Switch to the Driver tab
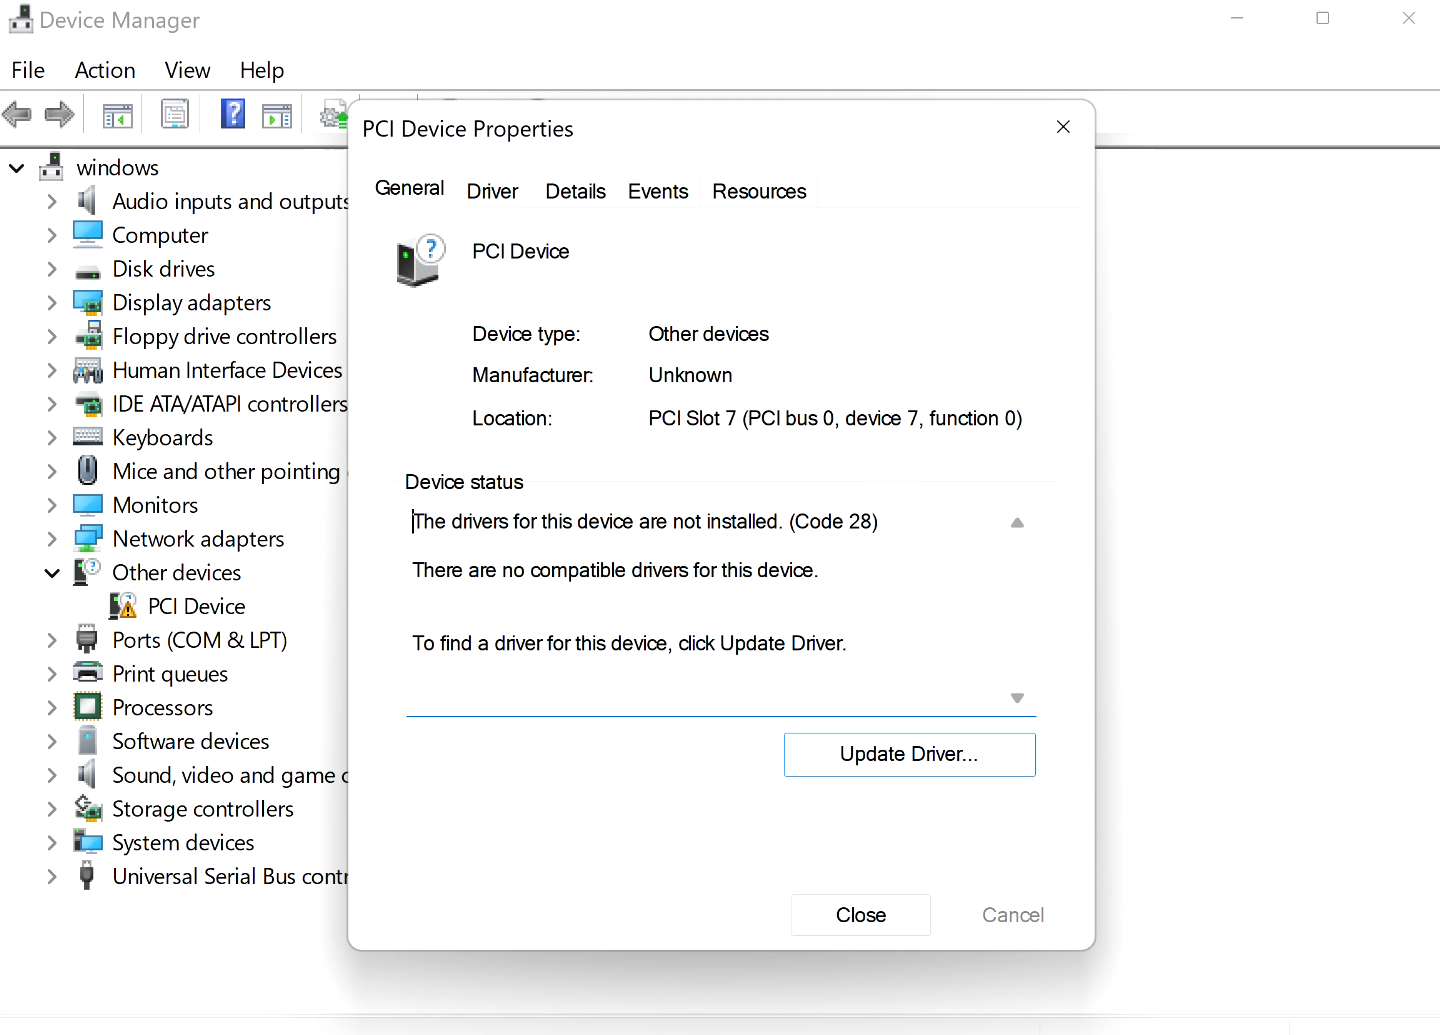This screenshot has height=1035, width=1440. pos(492,191)
